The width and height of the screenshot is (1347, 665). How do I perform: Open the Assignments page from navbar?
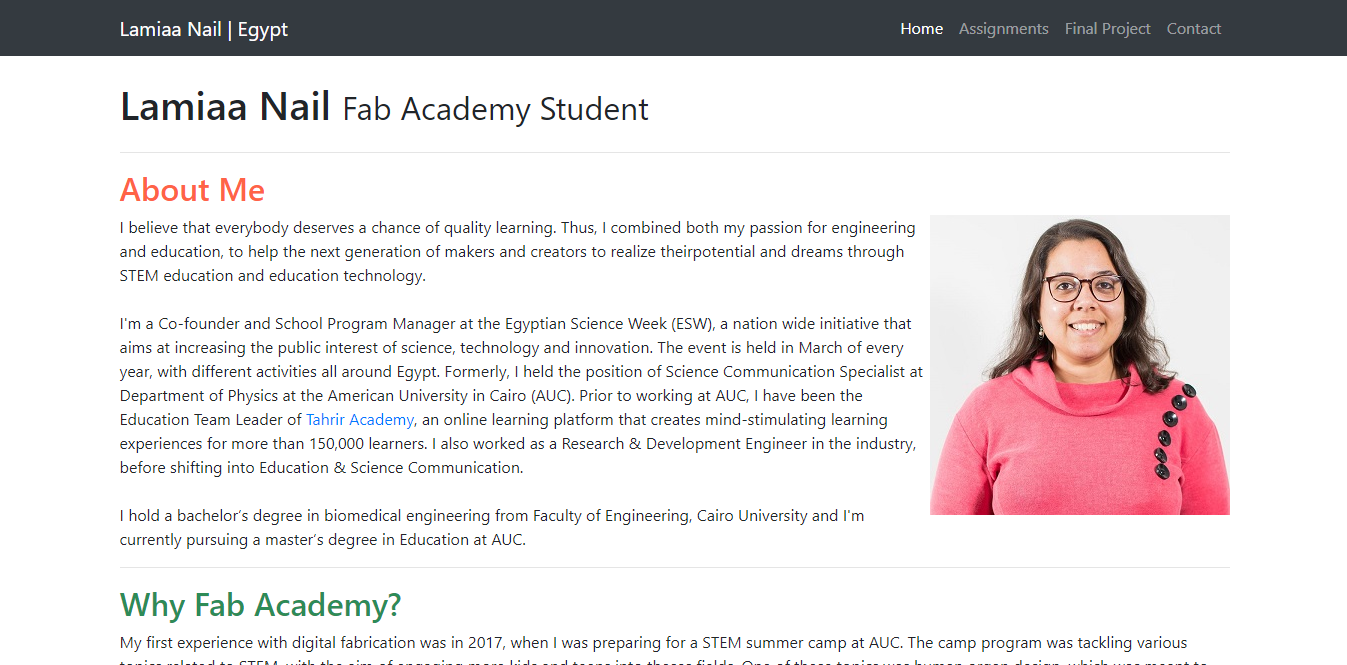(1003, 29)
